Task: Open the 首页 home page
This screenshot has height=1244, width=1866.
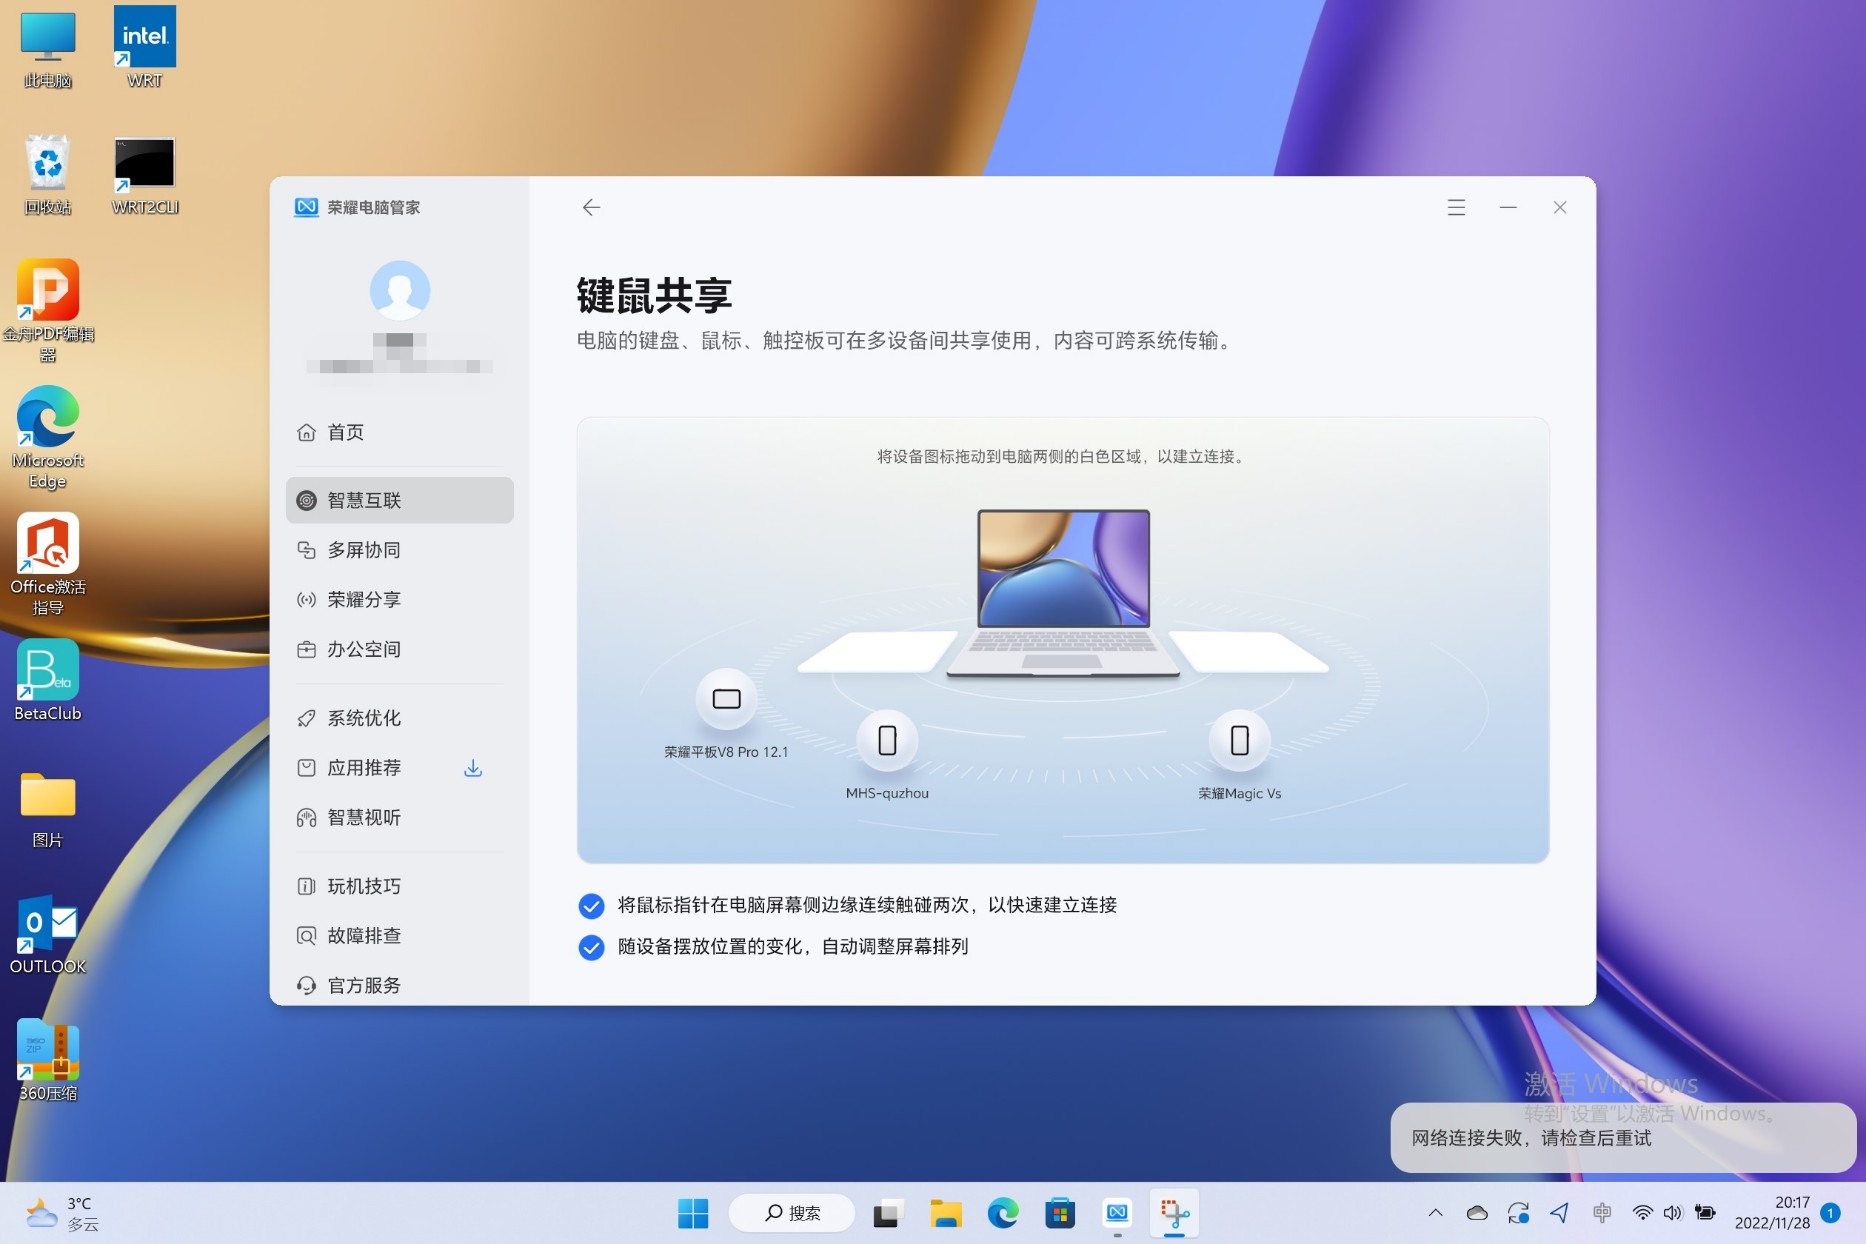Action: pyautogui.click(x=346, y=432)
